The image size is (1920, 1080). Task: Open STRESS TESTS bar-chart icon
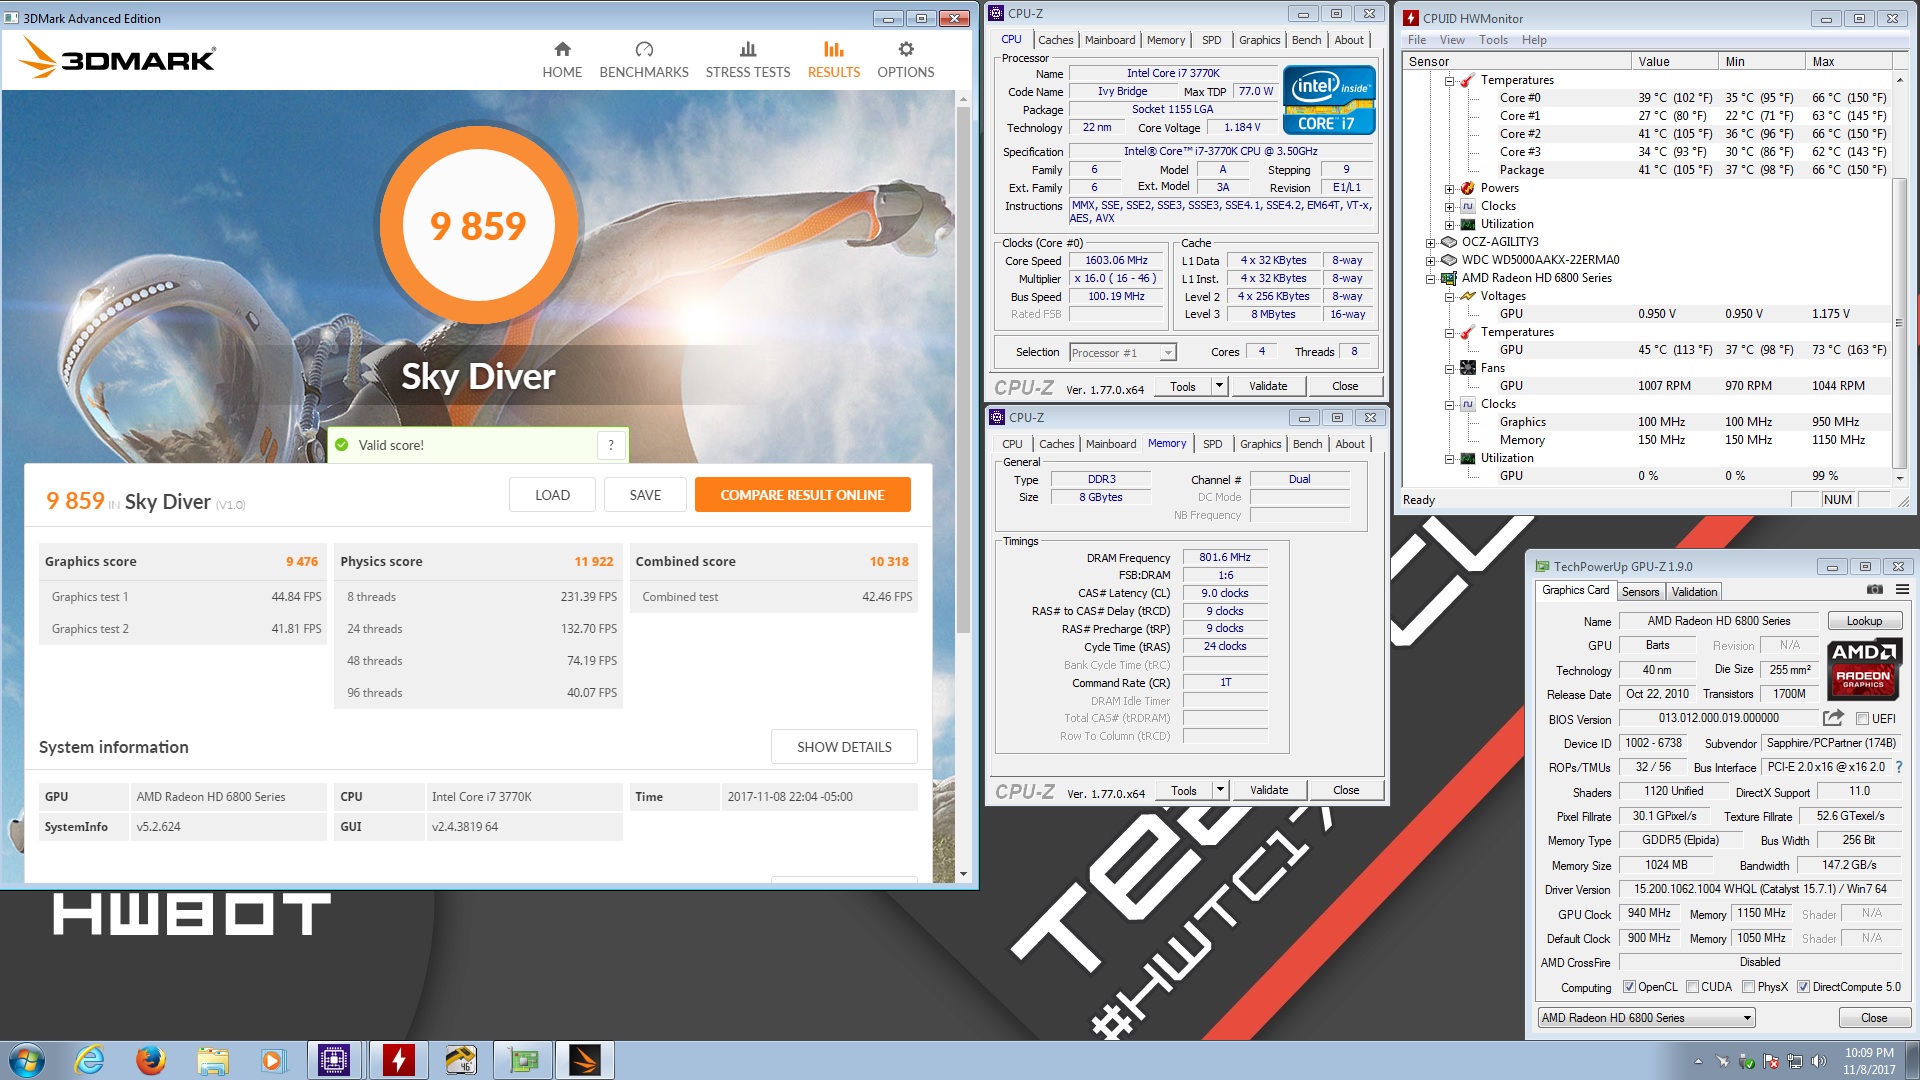click(748, 49)
